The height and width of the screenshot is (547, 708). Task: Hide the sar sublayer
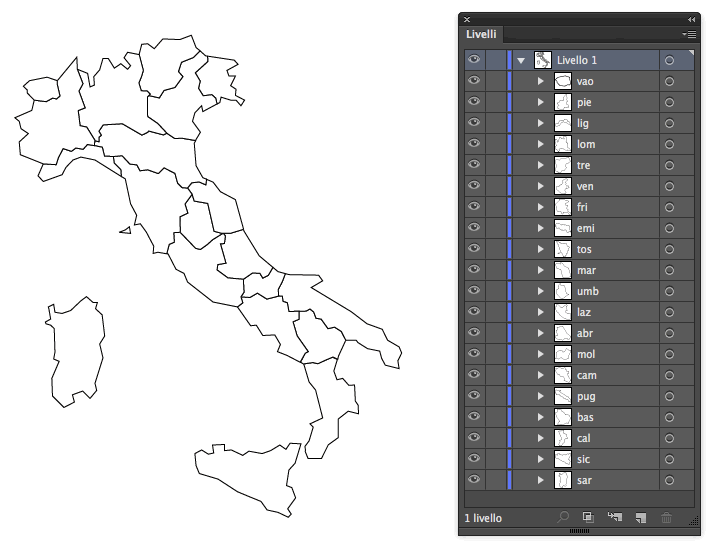click(x=474, y=480)
